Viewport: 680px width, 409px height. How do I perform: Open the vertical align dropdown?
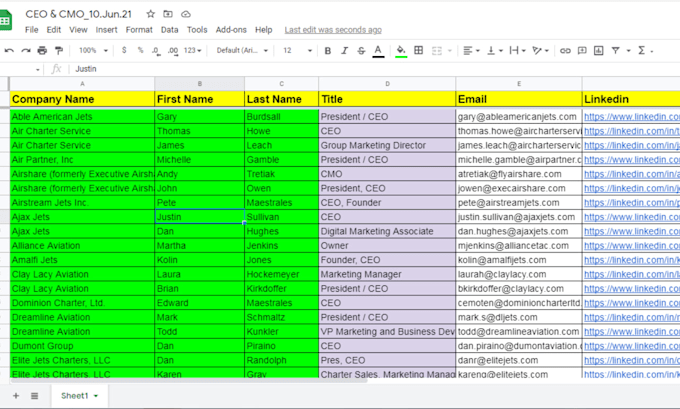click(x=495, y=51)
